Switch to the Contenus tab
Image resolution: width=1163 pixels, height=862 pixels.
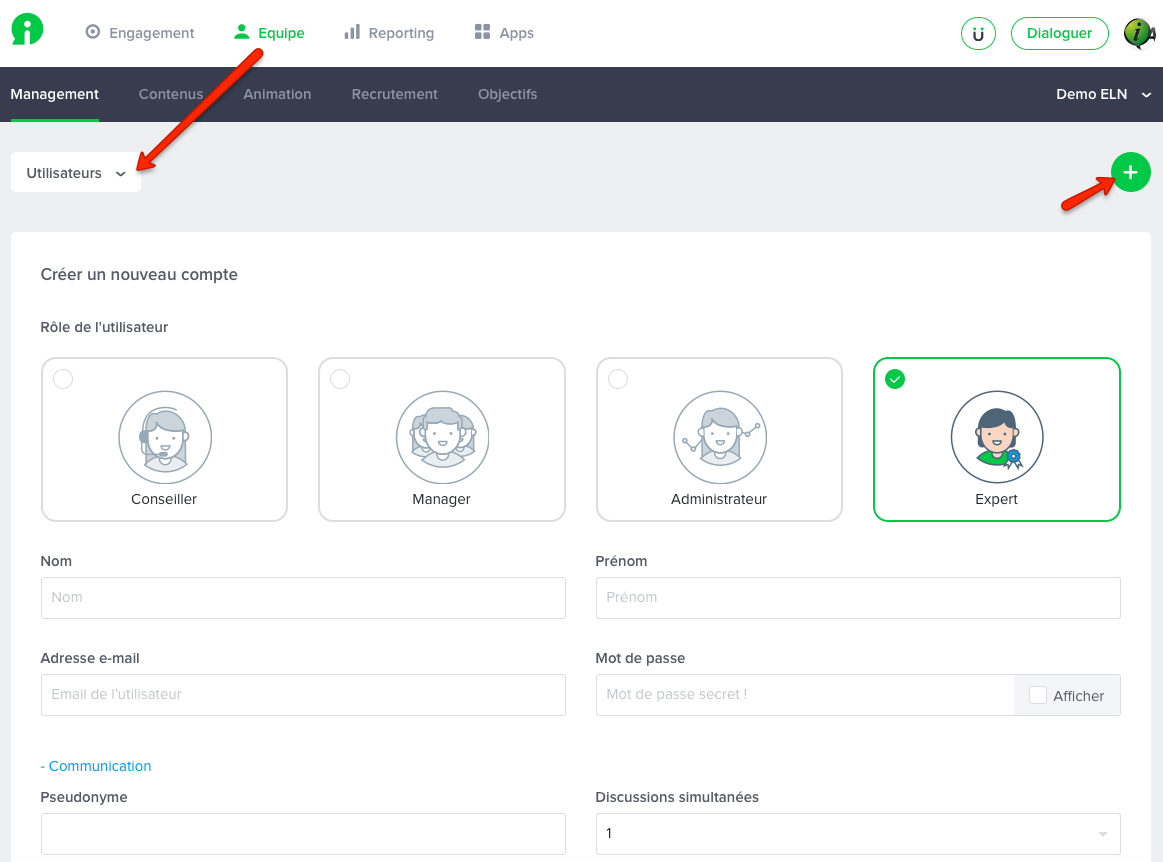click(171, 94)
